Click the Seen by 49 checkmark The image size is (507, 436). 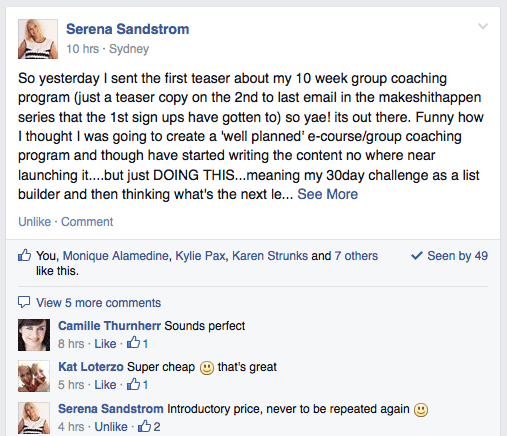pos(417,256)
